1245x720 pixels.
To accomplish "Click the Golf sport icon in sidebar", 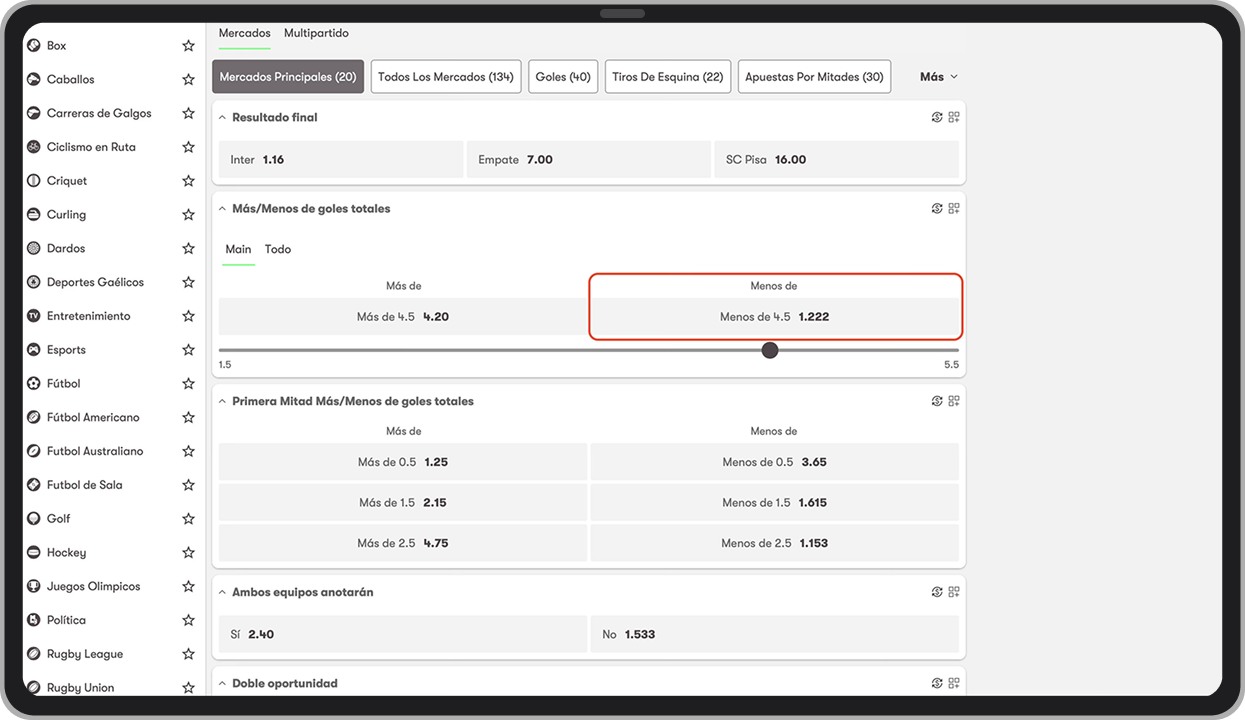I will click(33, 519).
